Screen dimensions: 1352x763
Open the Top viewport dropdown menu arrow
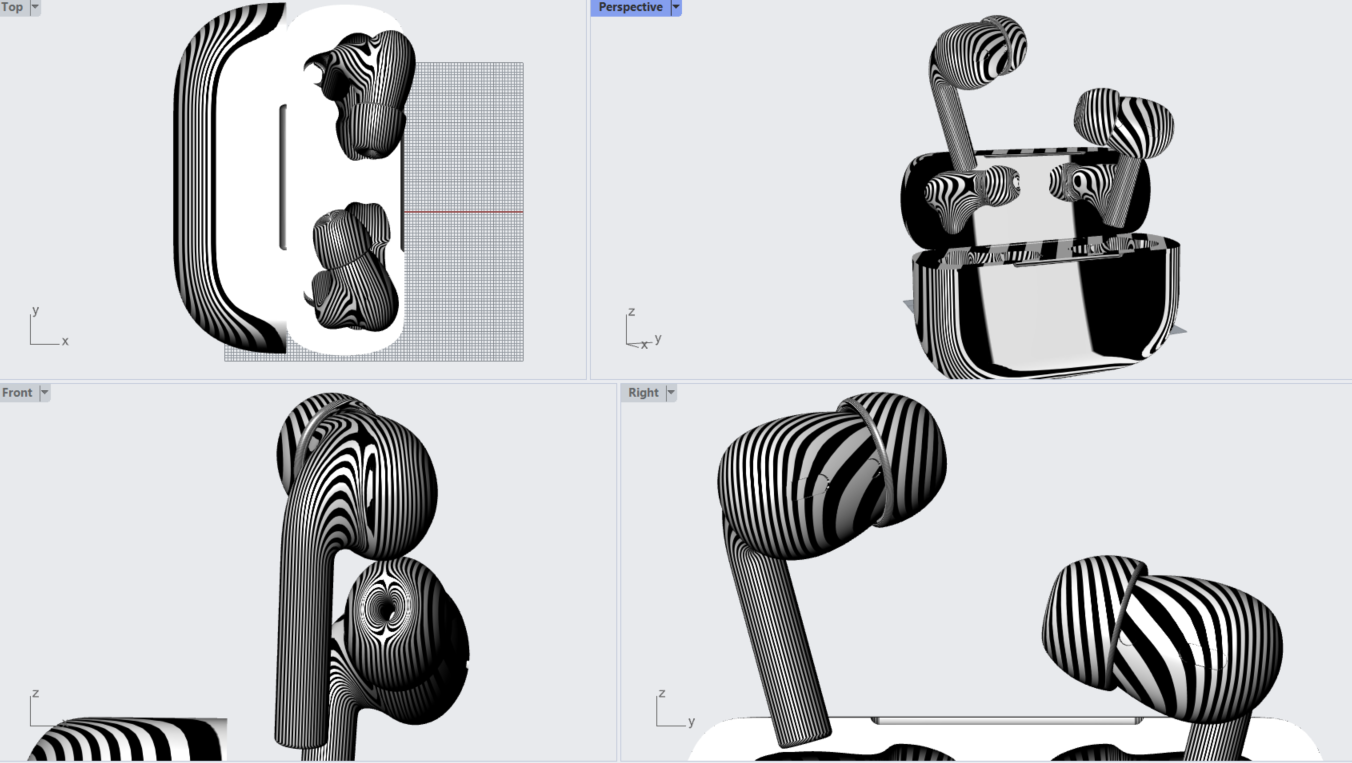[x=35, y=7]
